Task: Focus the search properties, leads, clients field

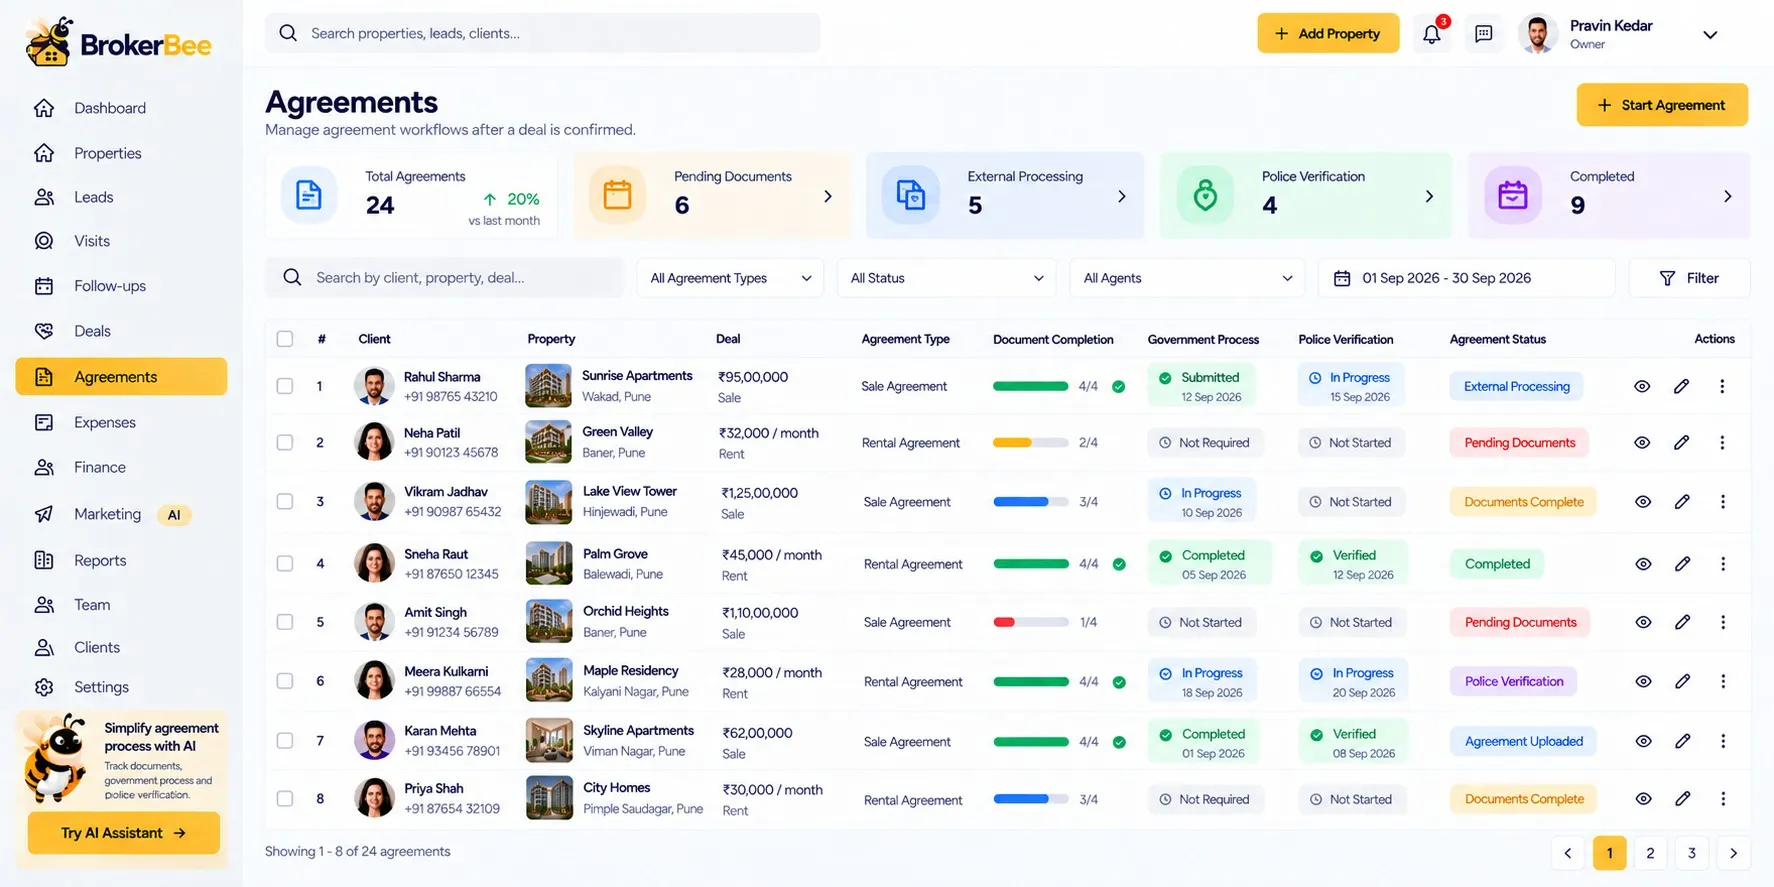Action: [543, 33]
